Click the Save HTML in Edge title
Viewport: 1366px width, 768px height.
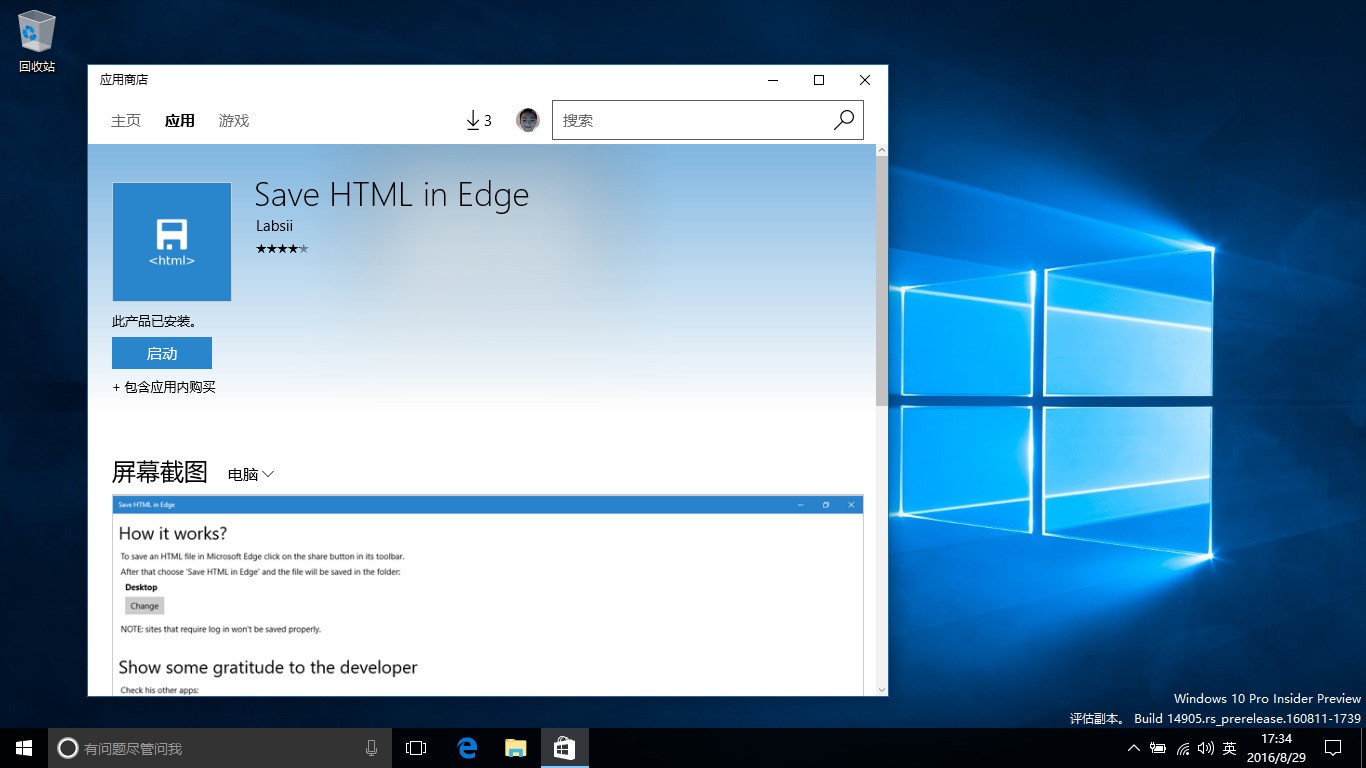[392, 194]
